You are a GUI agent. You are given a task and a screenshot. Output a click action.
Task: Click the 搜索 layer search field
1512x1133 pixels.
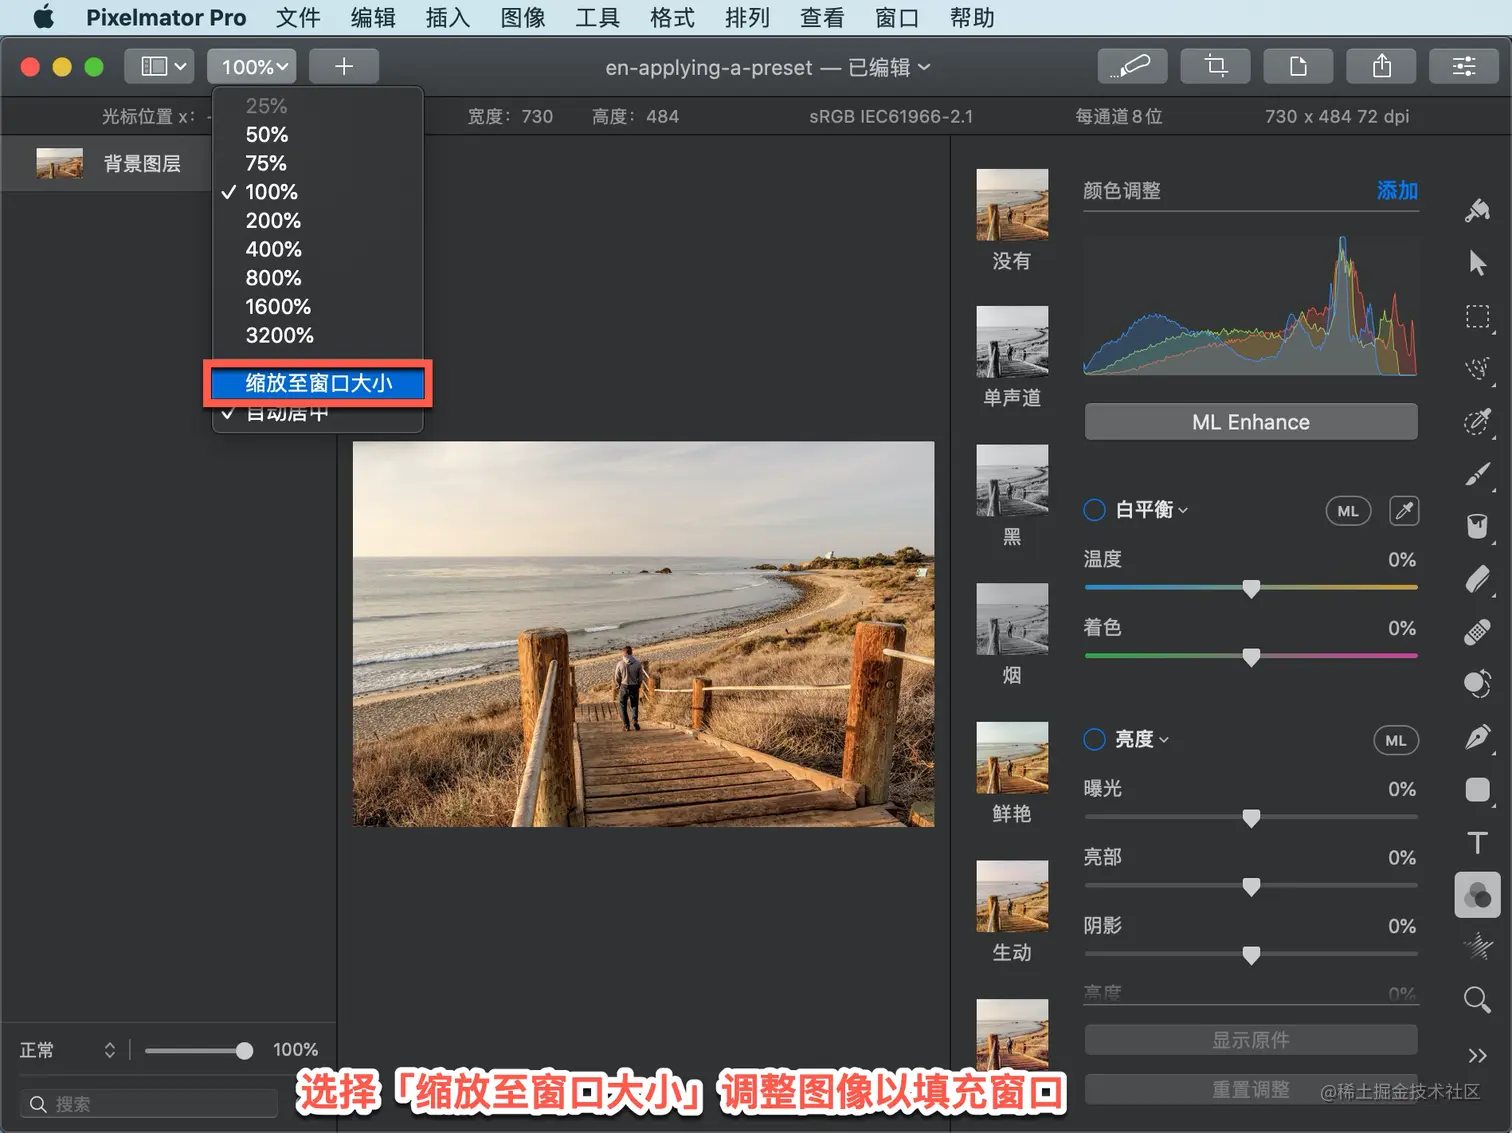point(149,1104)
